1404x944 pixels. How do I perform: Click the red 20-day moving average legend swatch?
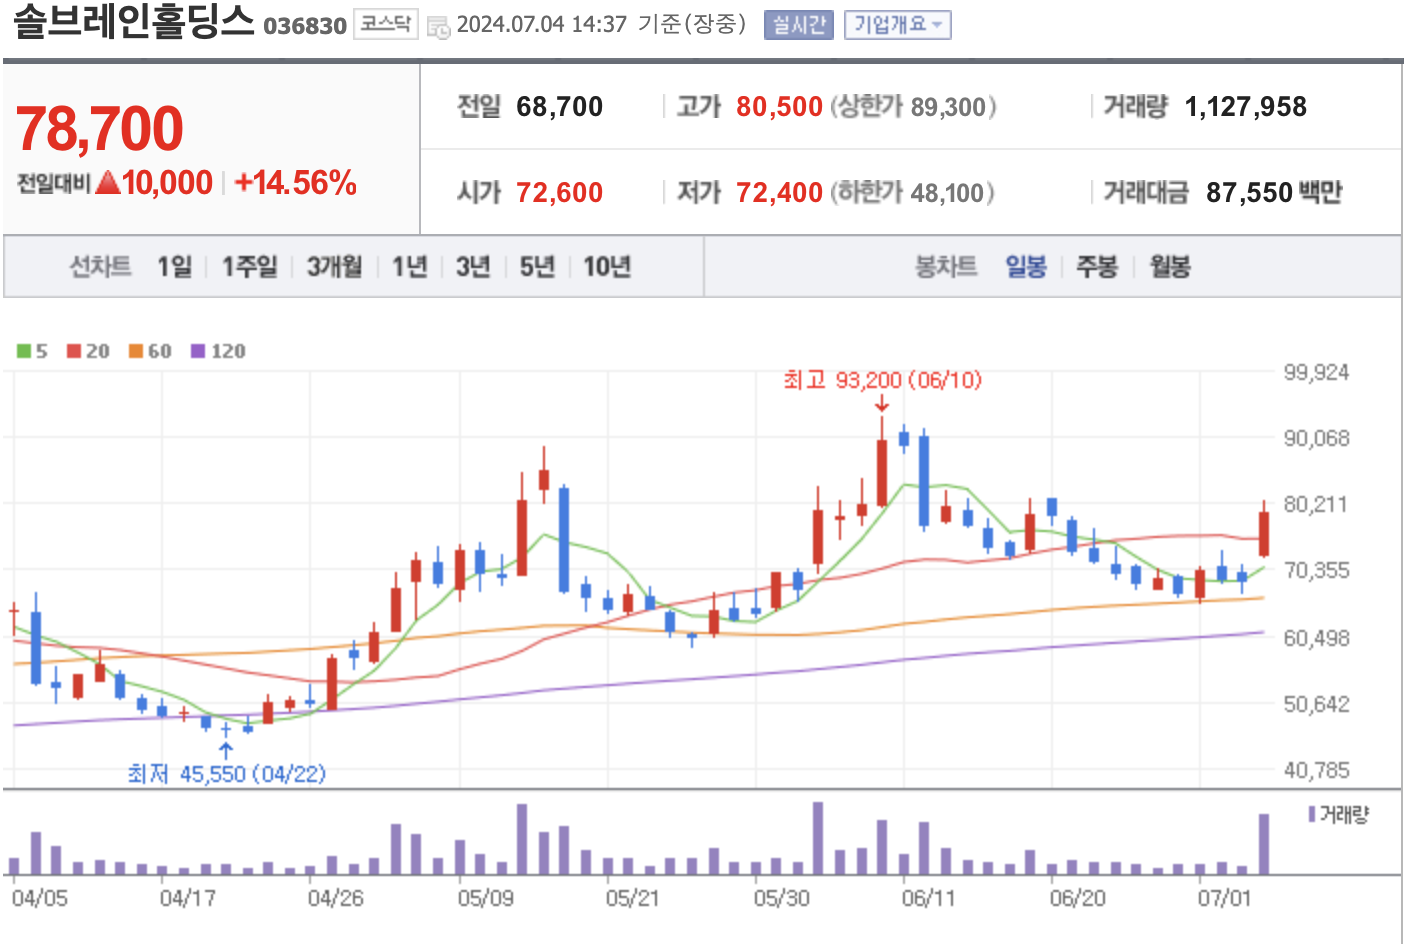click(x=74, y=351)
